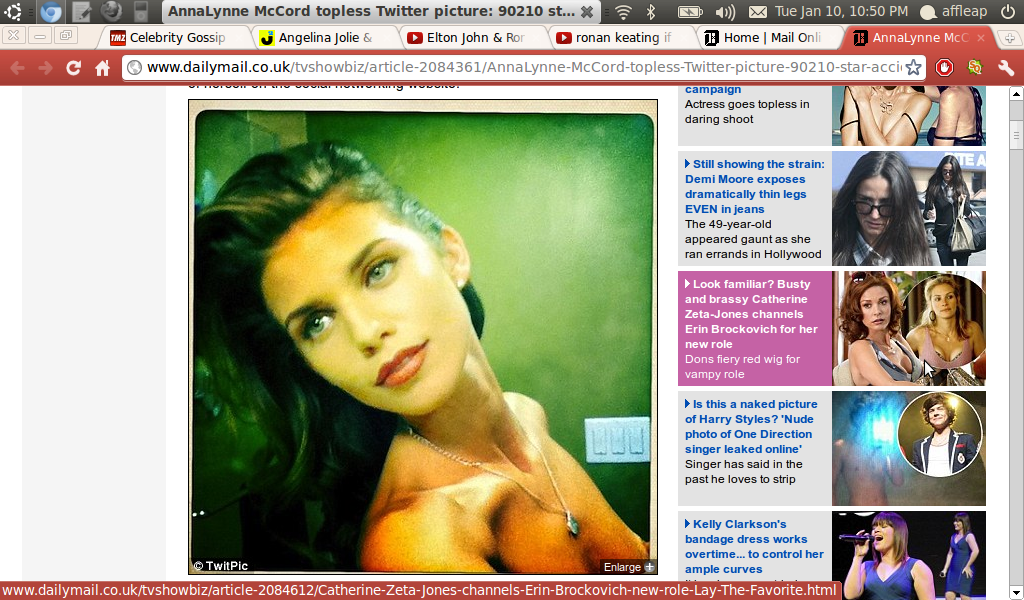Open the Ubuntu logo launcher
Image resolution: width=1024 pixels, height=600 pixels.
click(12, 11)
